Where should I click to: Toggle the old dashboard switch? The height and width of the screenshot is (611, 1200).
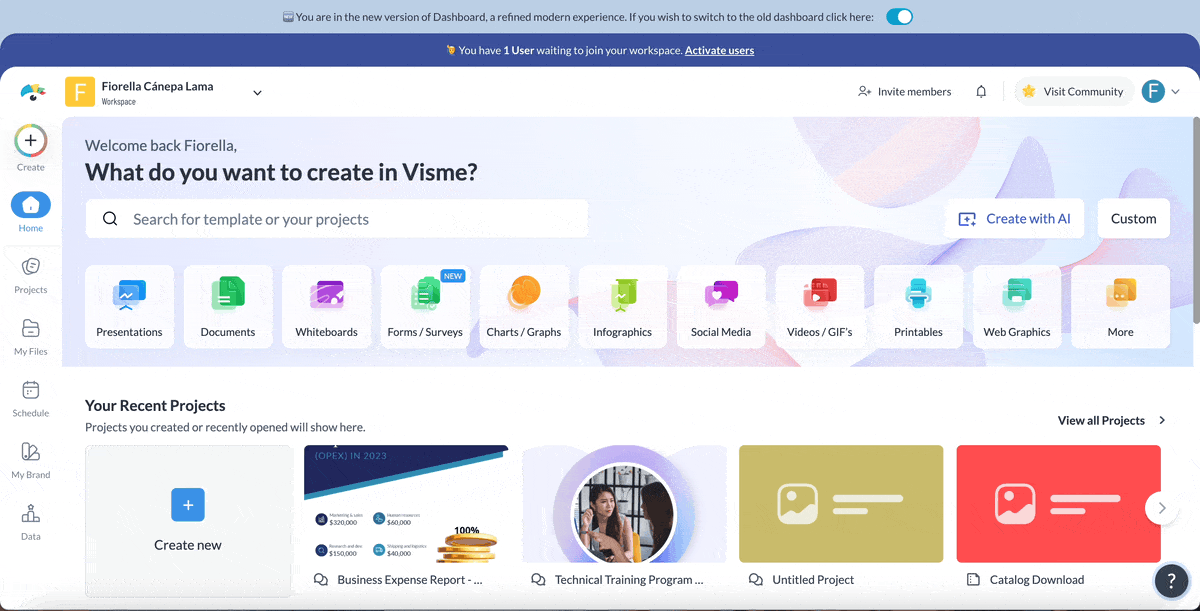899,17
